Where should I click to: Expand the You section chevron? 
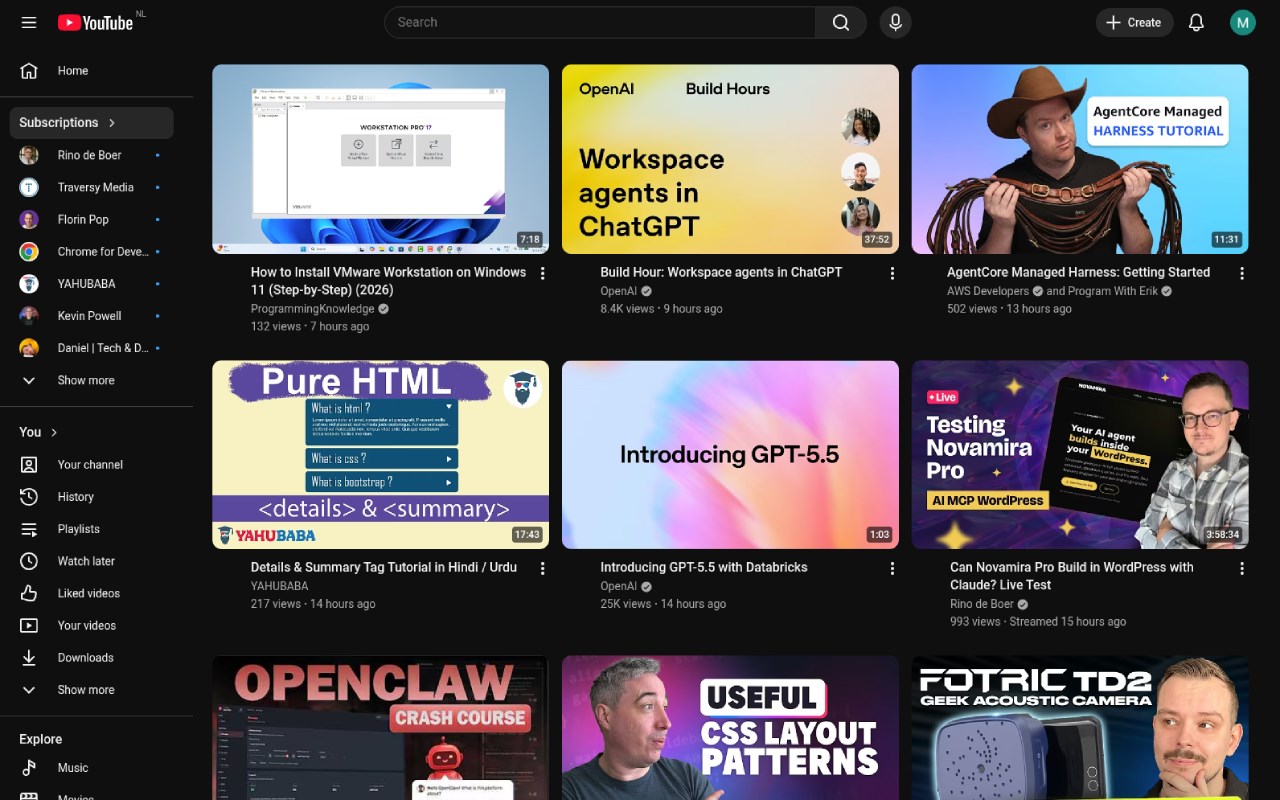(54, 432)
